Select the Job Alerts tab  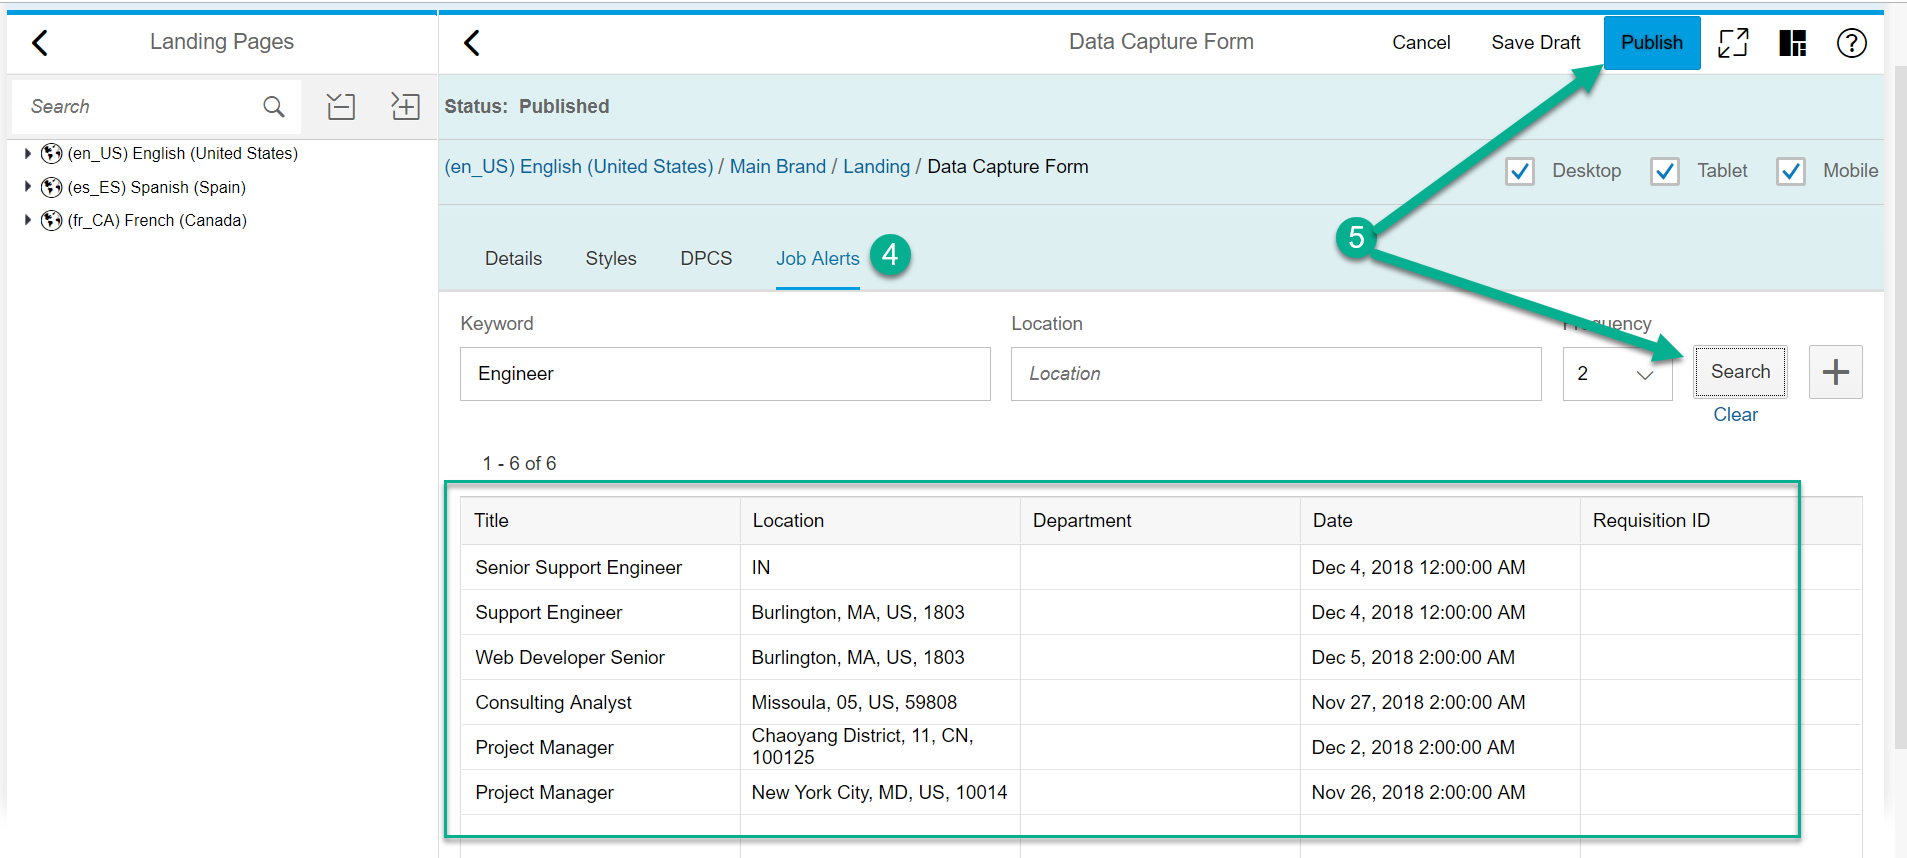[x=818, y=258]
